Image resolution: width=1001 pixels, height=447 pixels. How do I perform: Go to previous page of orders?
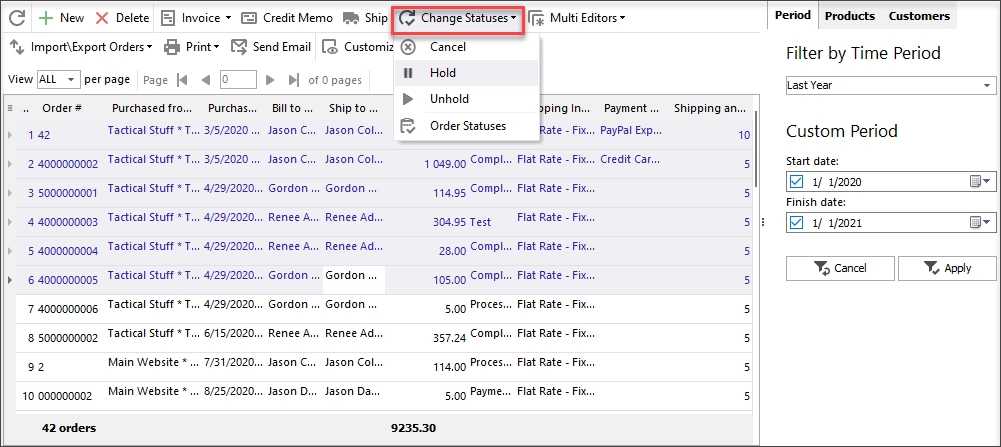(205, 80)
